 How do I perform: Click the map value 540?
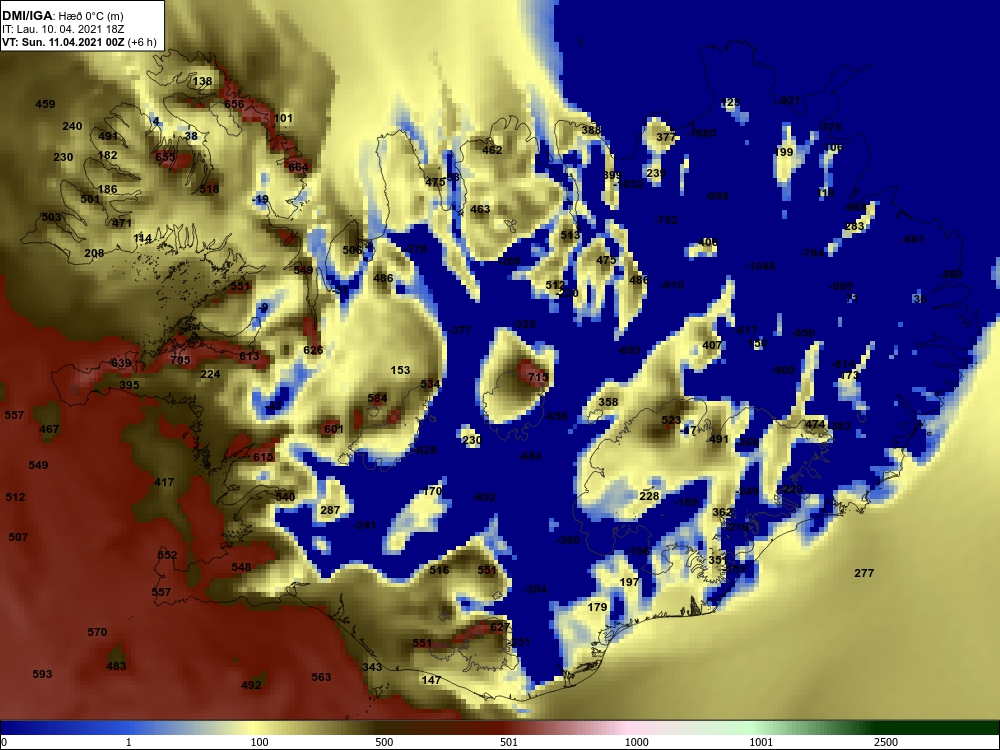tap(285, 497)
